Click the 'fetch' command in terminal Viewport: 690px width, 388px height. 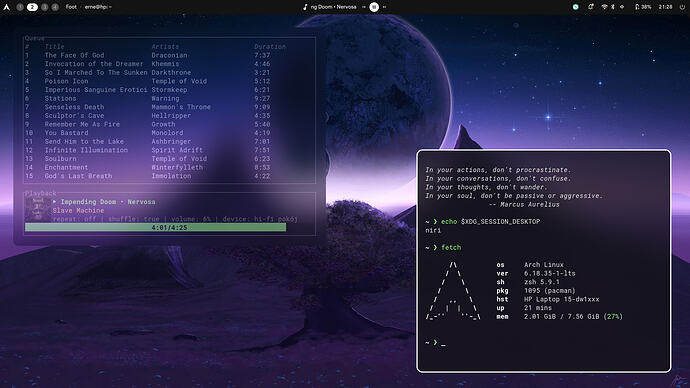(x=451, y=248)
